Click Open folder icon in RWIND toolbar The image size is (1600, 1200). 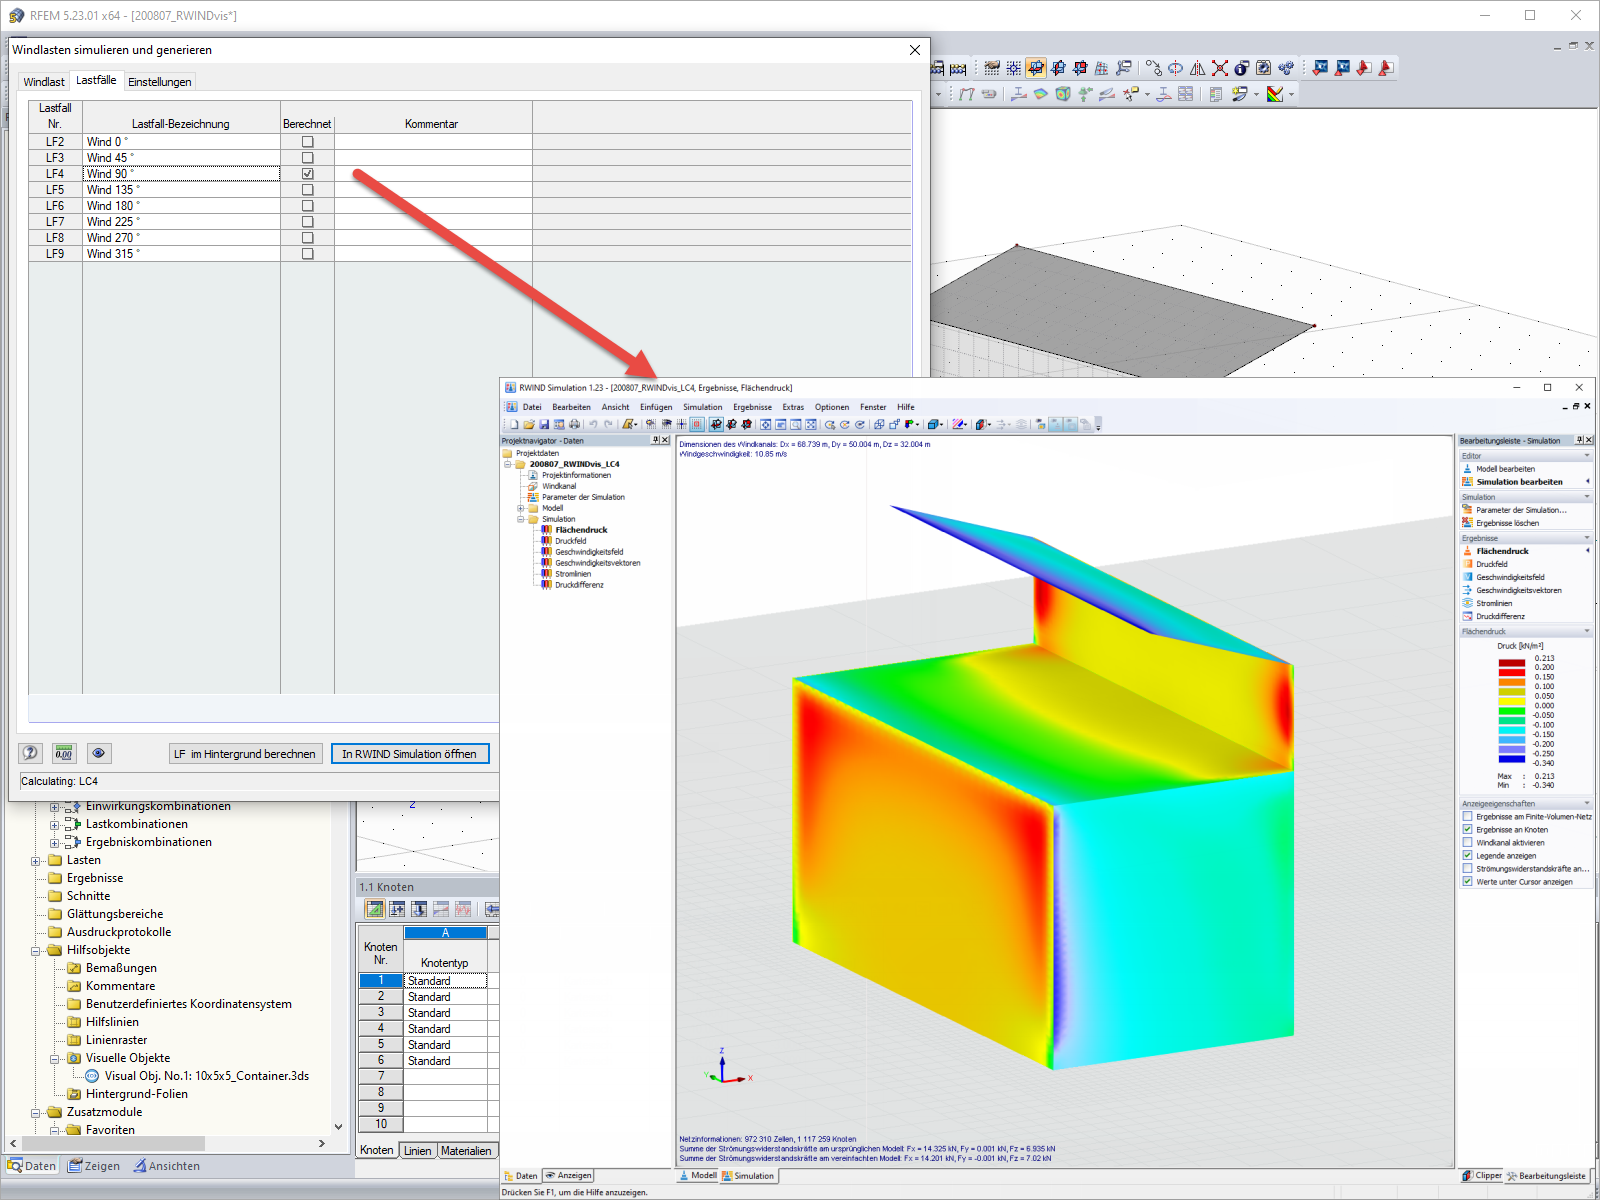point(529,425)
